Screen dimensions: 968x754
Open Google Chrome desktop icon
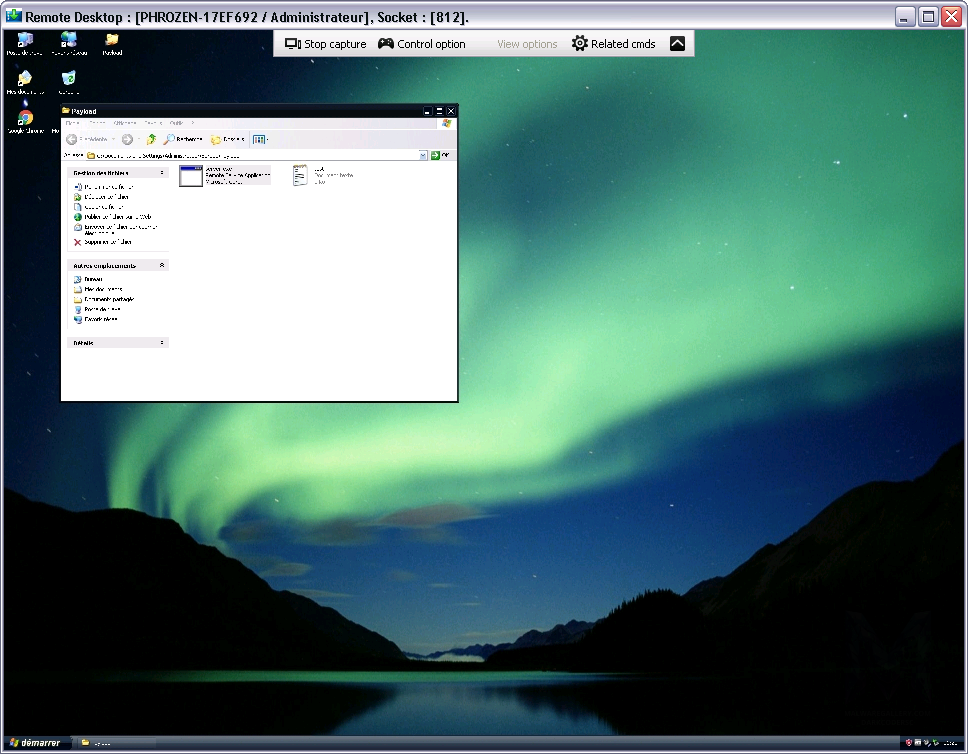(x=25, y=119)
